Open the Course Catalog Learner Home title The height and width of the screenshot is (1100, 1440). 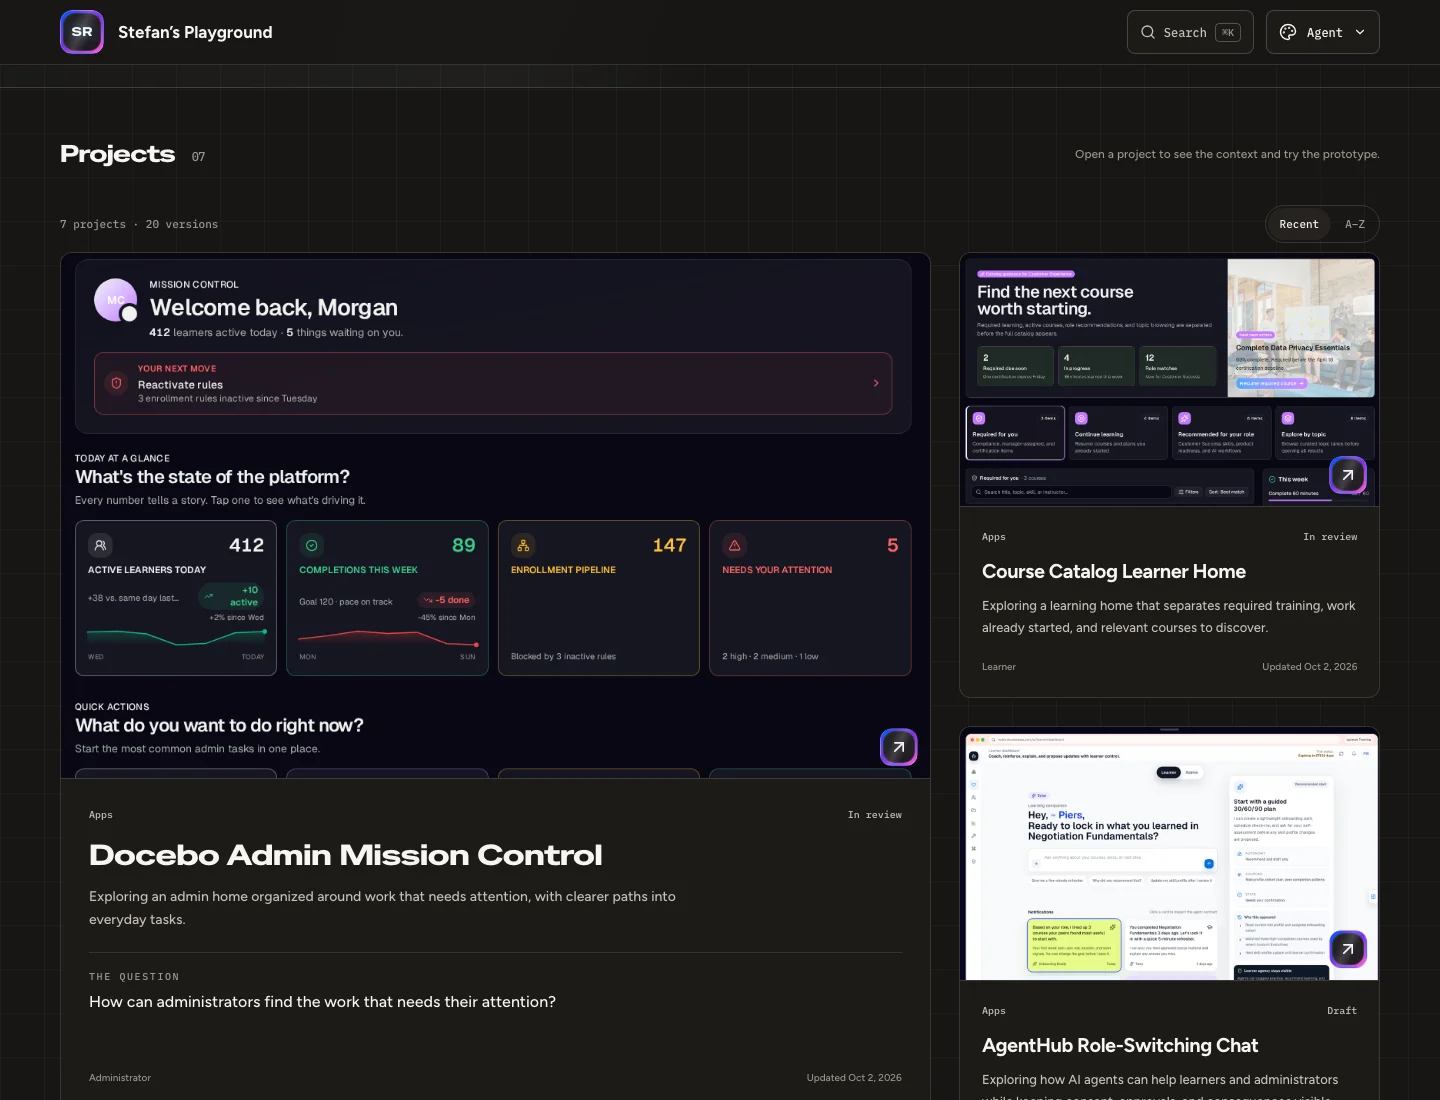click(x=1114, y=571)
